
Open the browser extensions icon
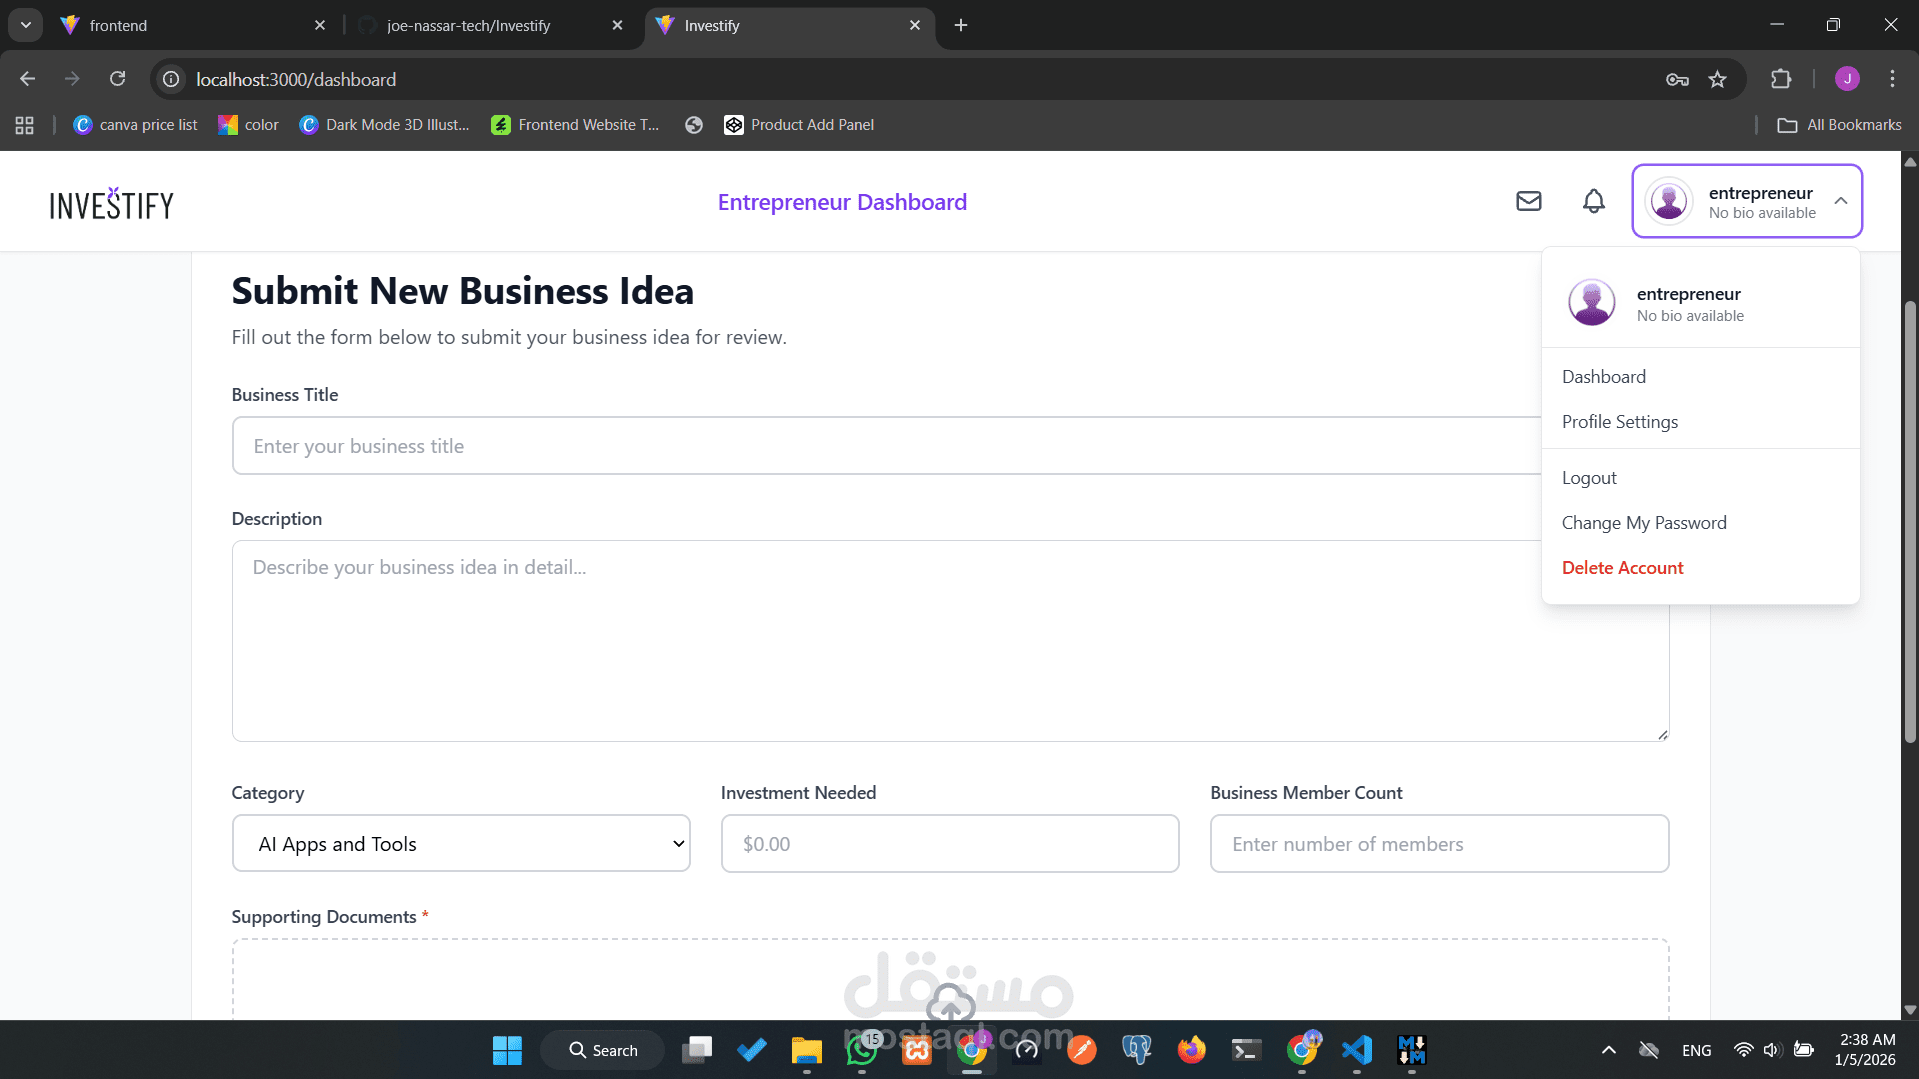click(1780, 79)
